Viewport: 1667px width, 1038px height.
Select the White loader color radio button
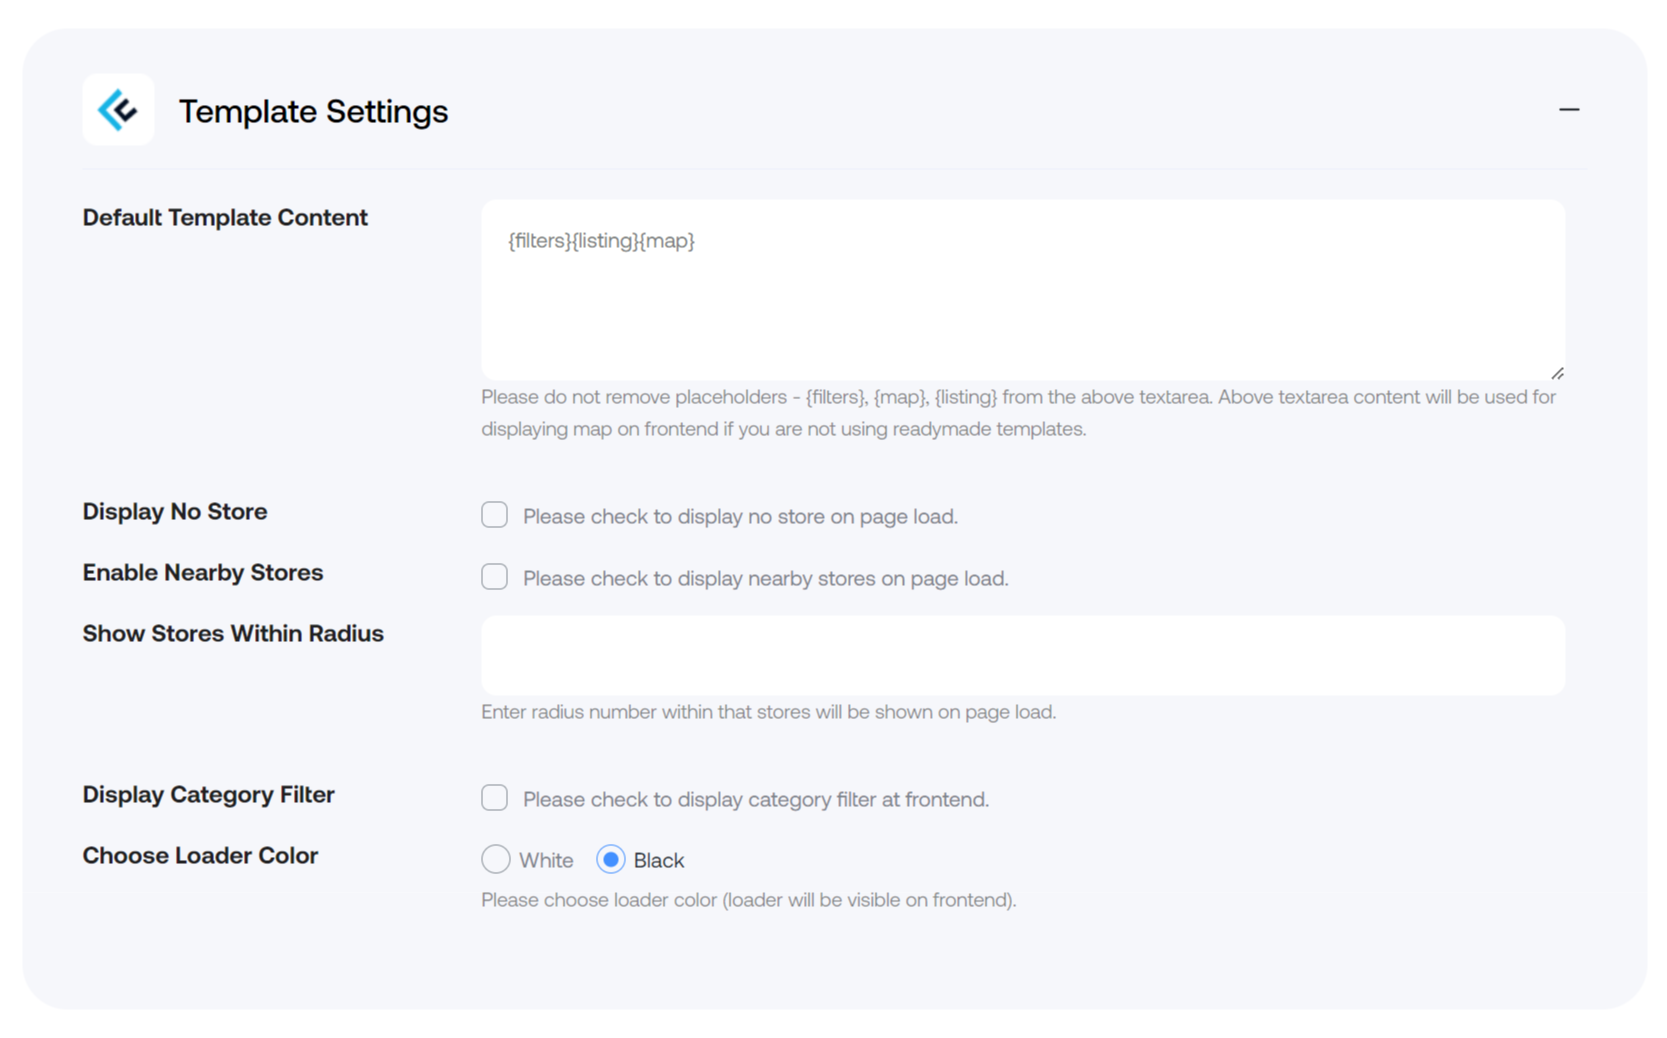click(496, 859)
